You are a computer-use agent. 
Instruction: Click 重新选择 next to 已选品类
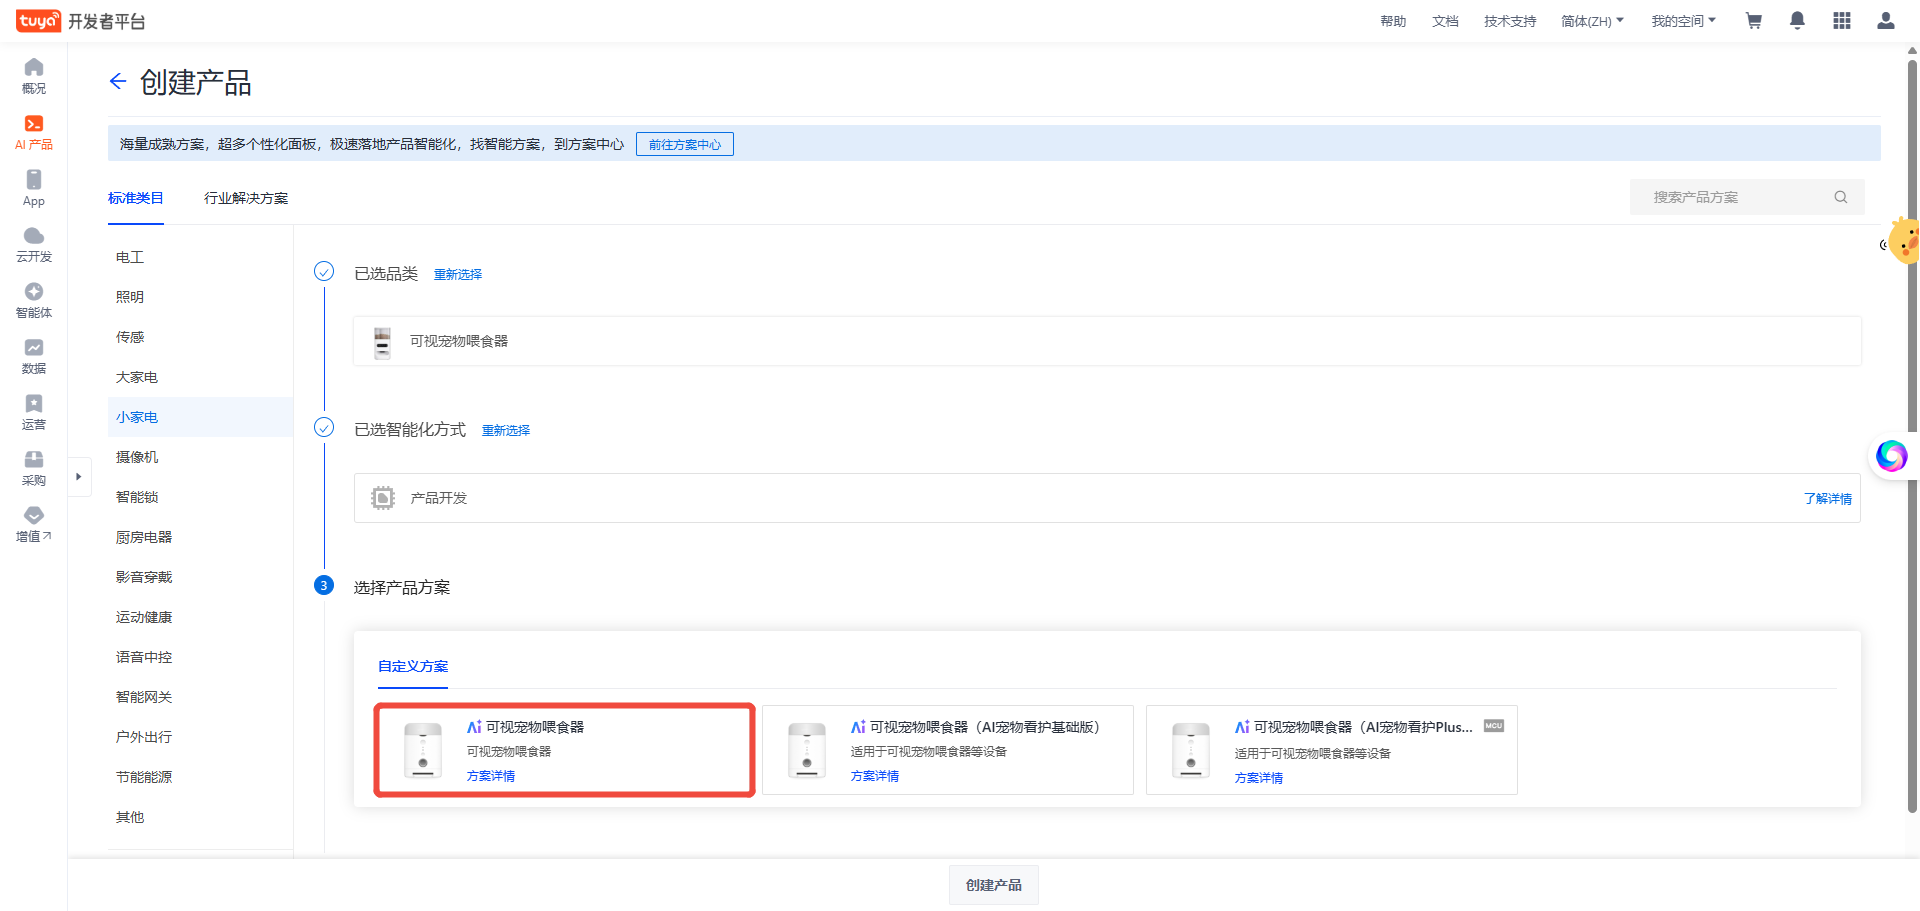458,275
